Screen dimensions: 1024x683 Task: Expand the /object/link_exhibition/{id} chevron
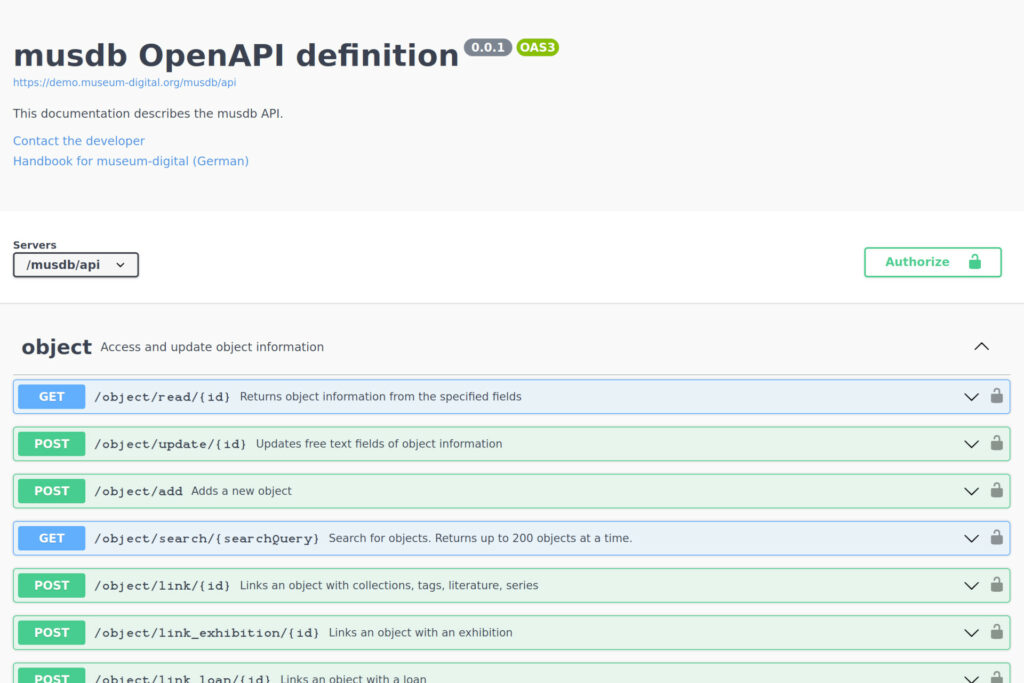coord(970,633)
